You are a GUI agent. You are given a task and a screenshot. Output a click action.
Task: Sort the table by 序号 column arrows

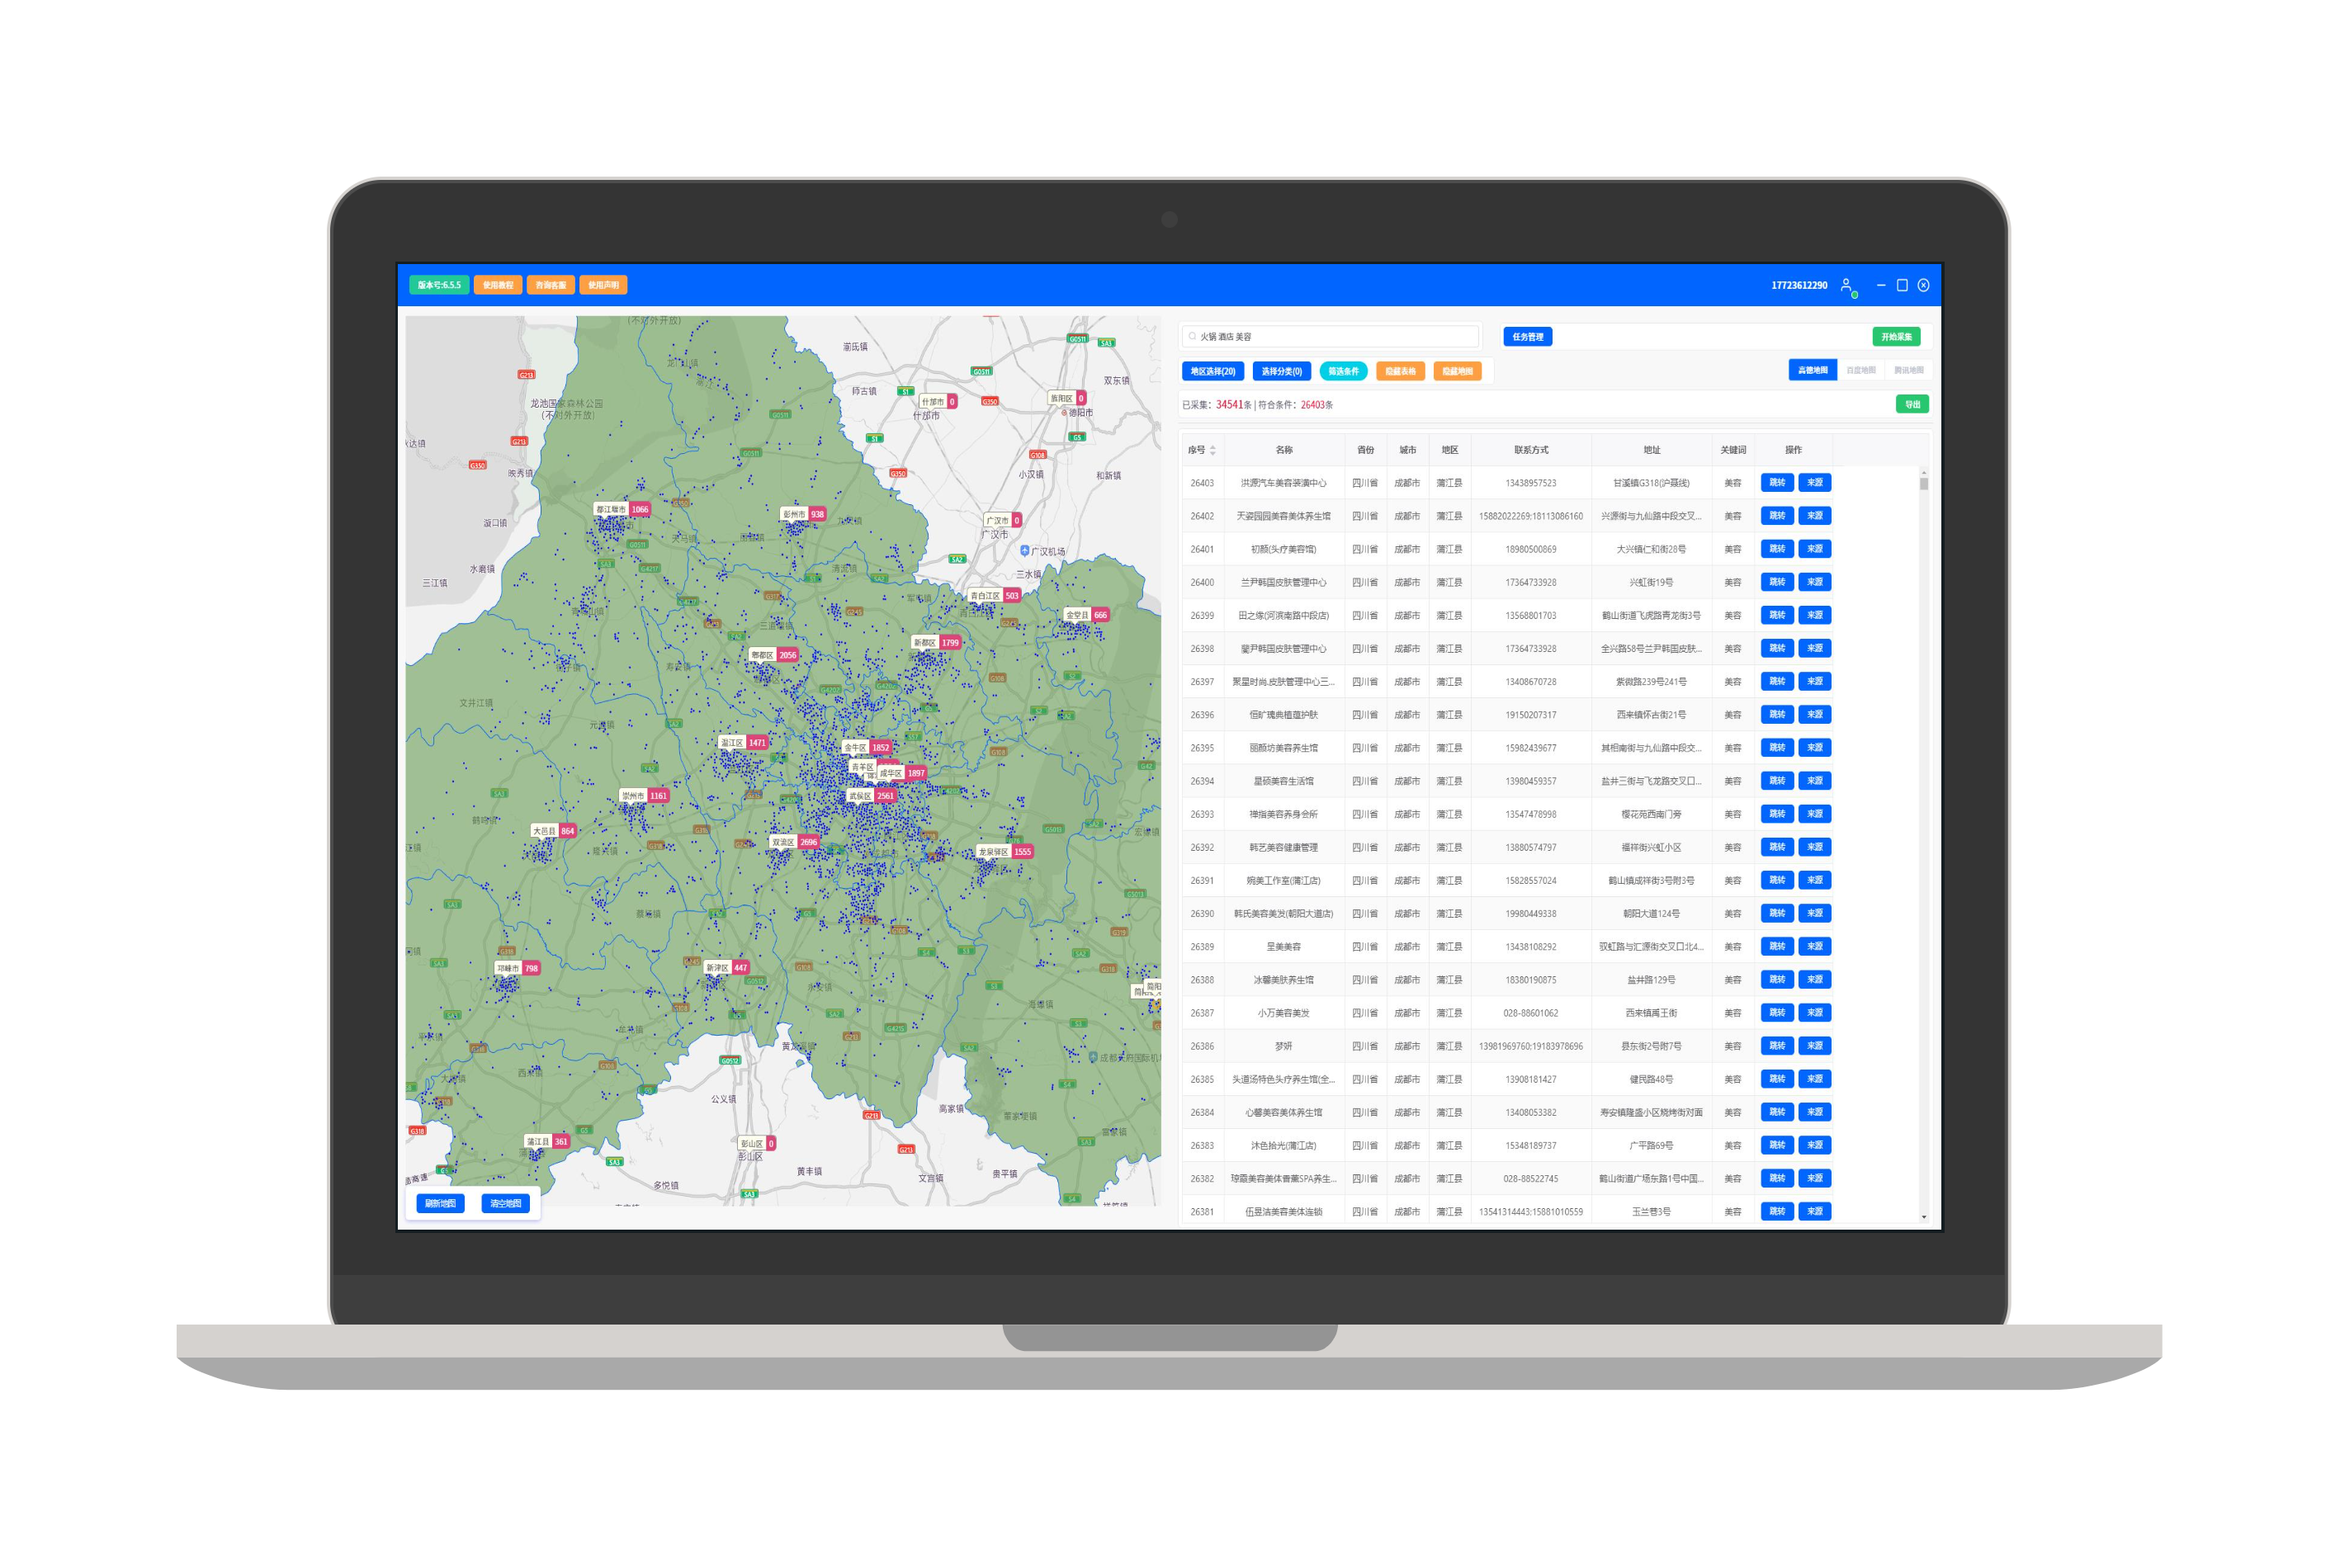click(1213, 450)
